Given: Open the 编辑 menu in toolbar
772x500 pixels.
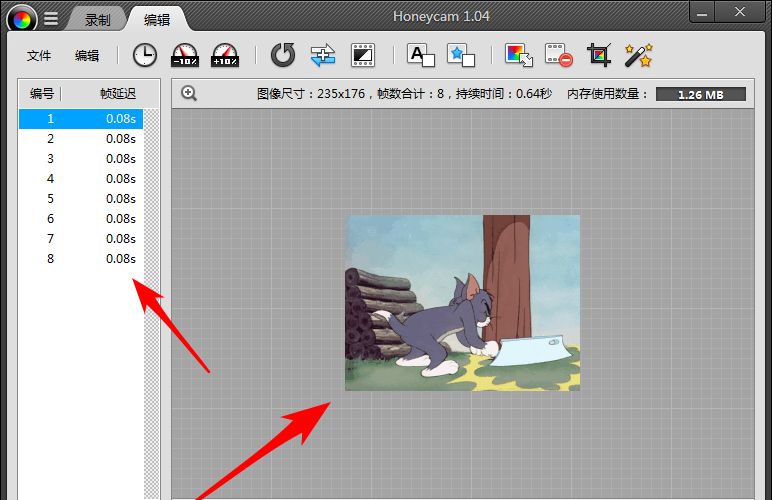Looking at the screenshot, I should point(87,56).
